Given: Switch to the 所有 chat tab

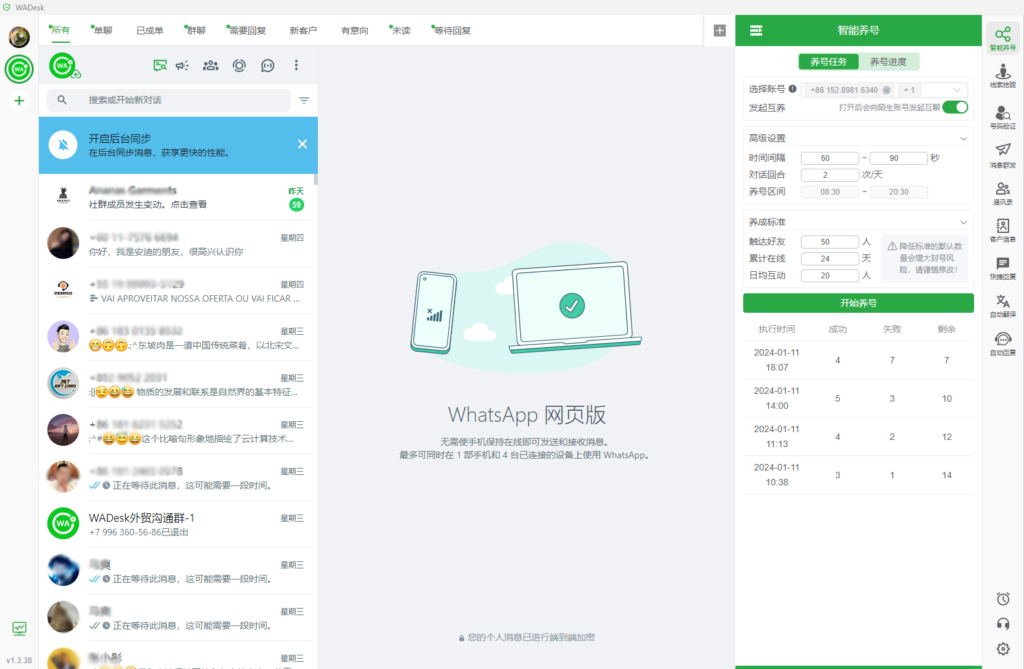Looking at the screenshot, I should (x=60, y=30).
